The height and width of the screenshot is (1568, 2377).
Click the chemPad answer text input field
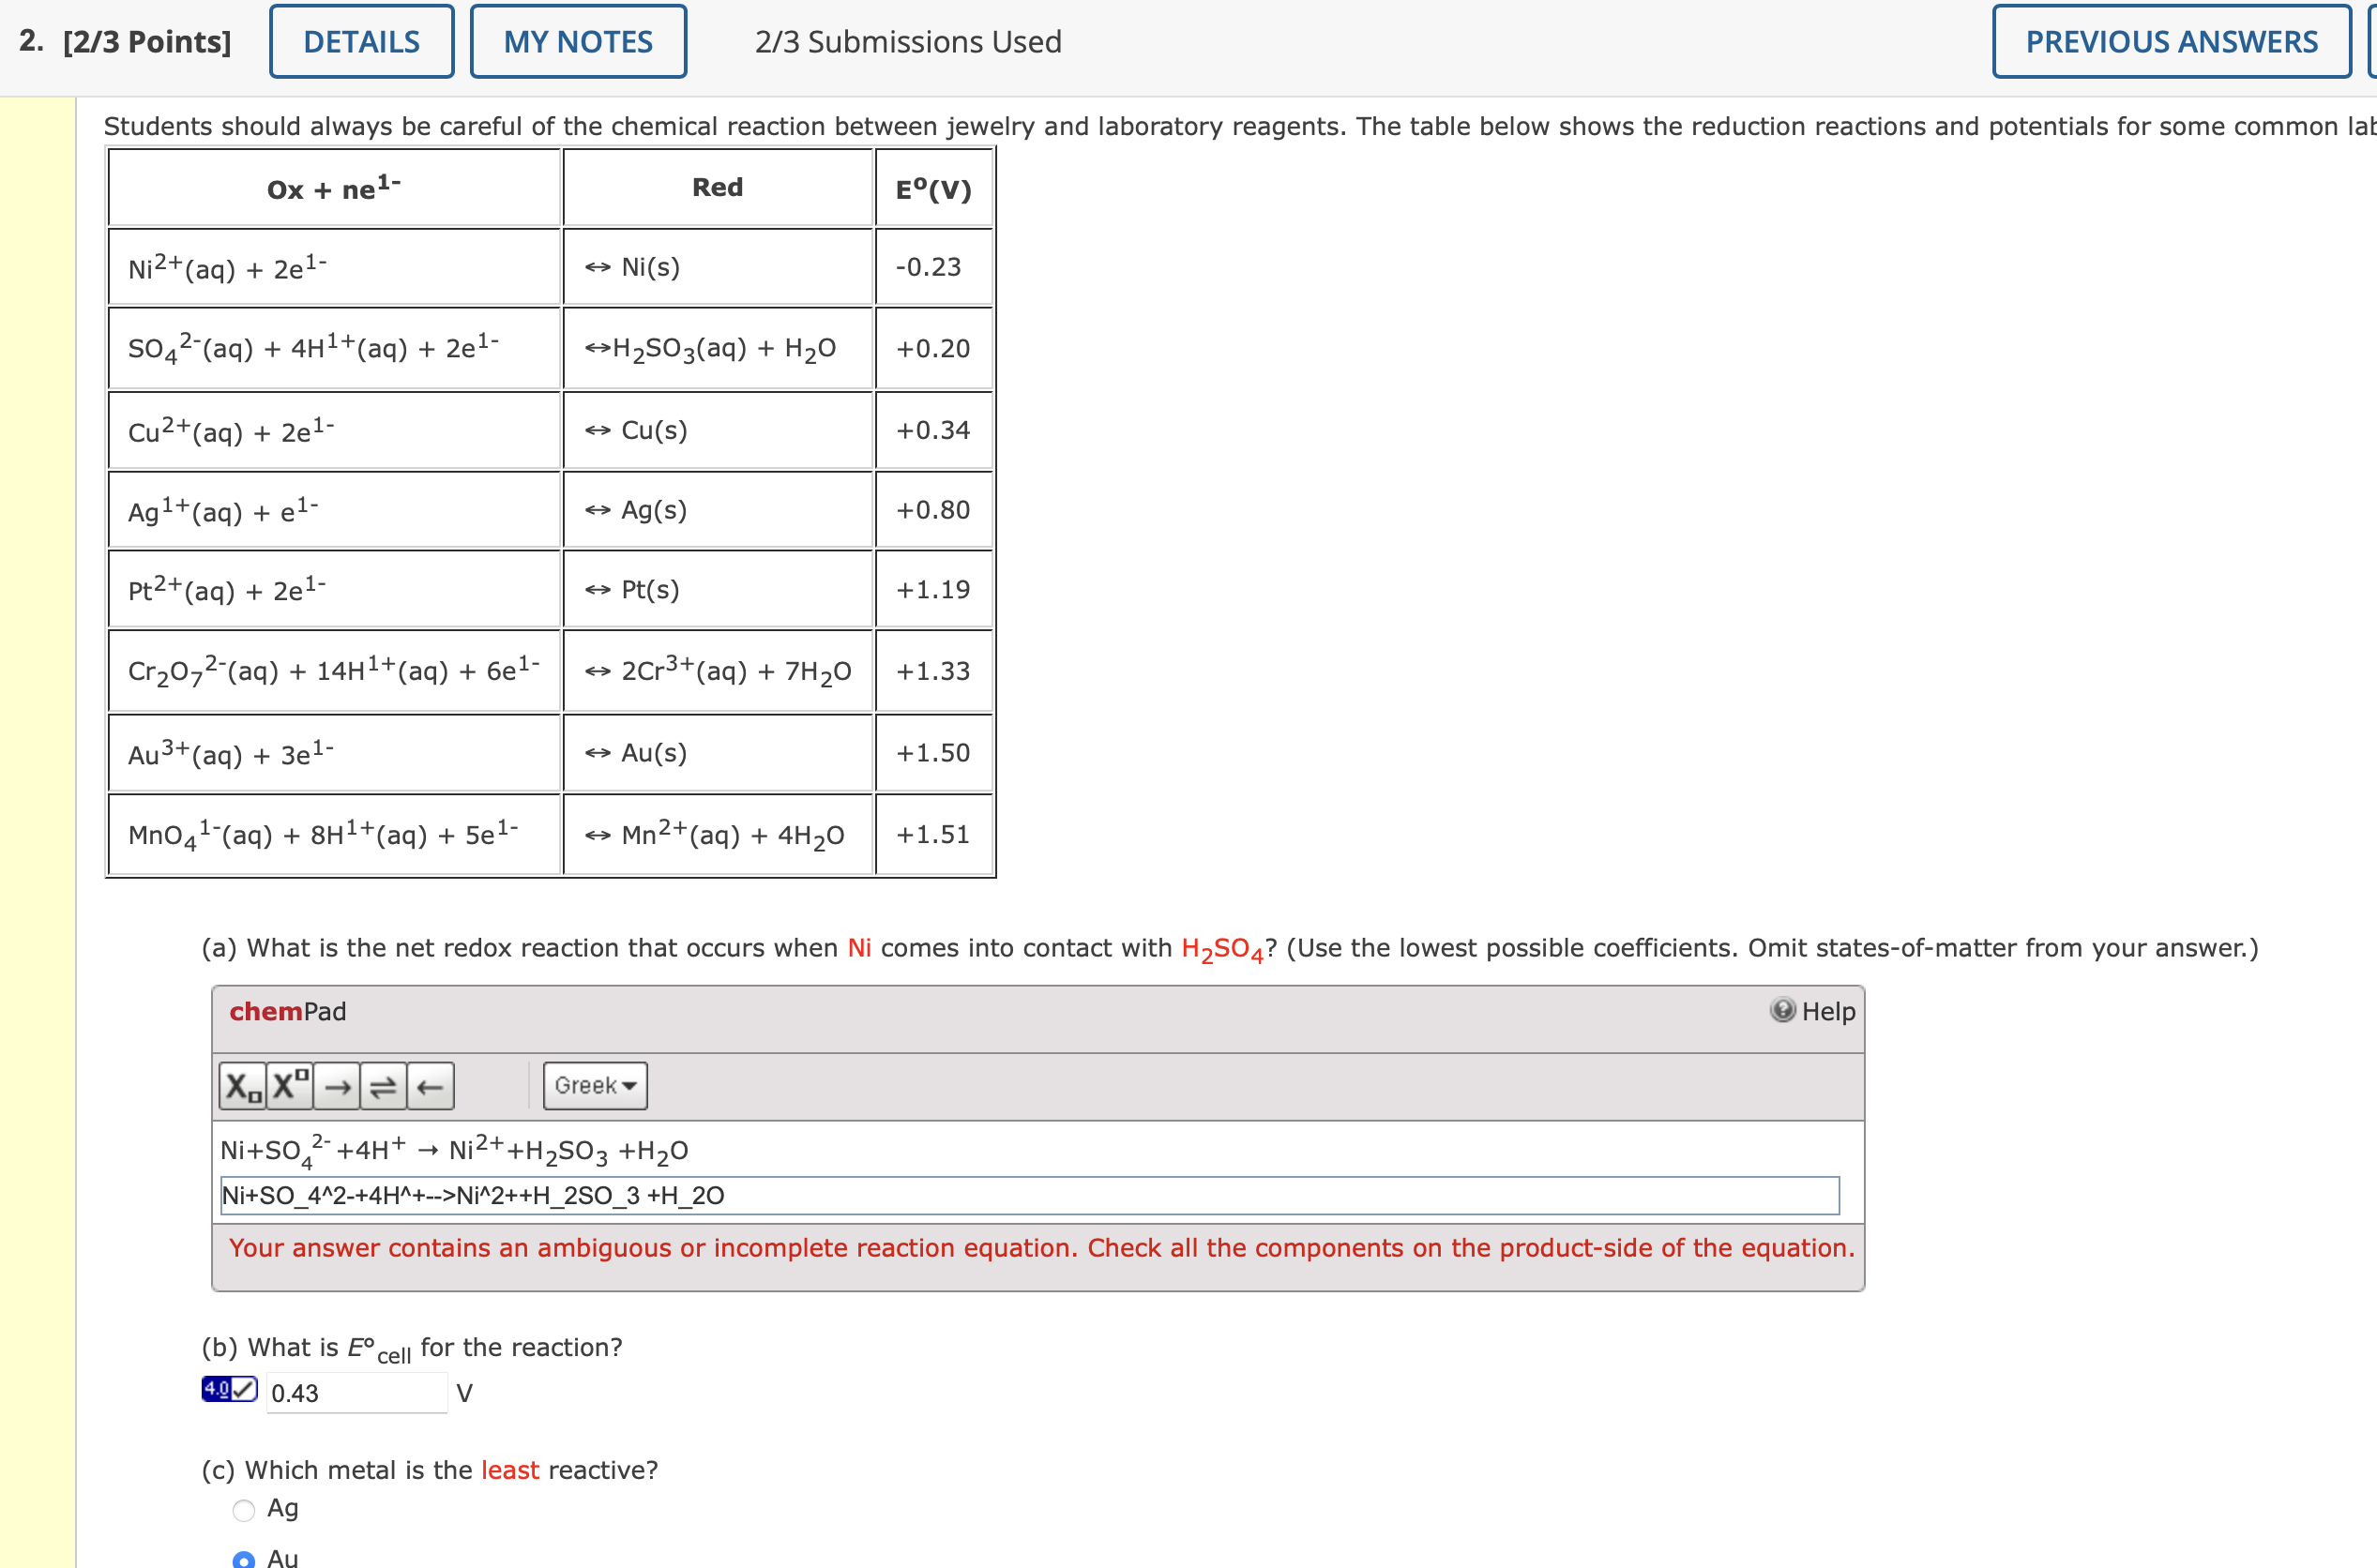point(1030,1195)
